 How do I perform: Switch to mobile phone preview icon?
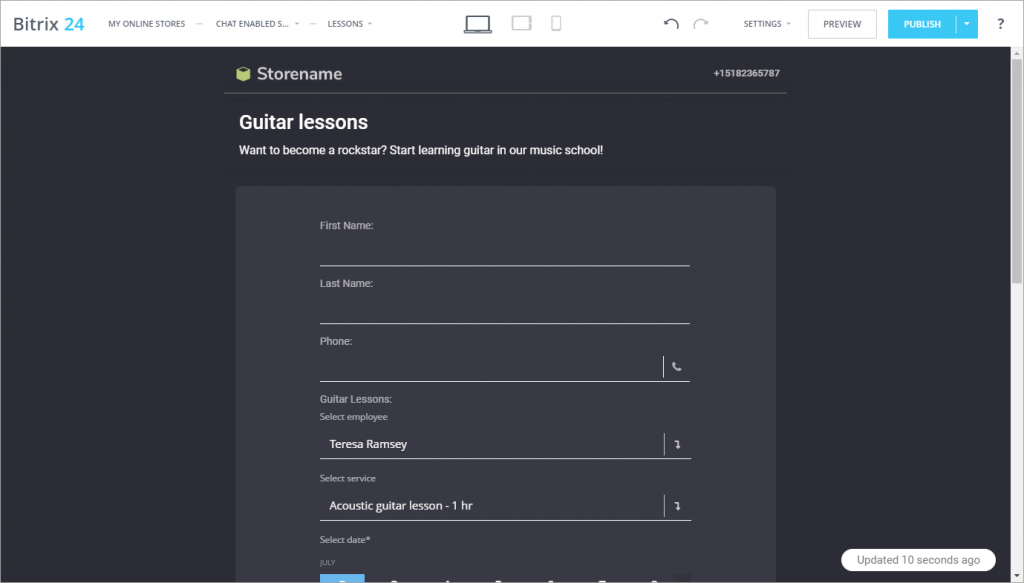pos(556,24)
